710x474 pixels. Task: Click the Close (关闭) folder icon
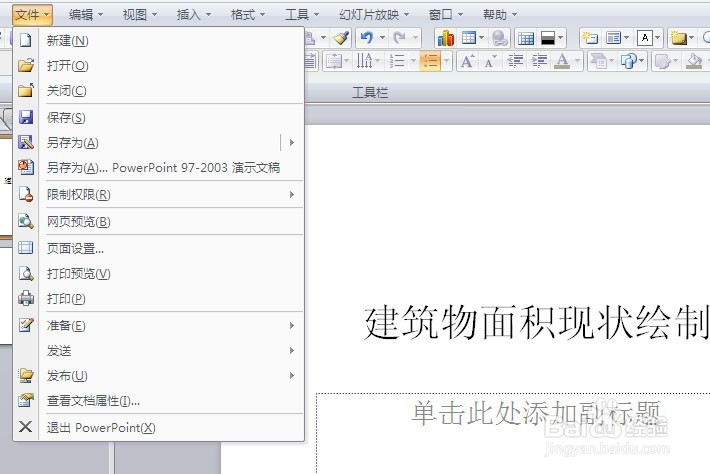[26, 90]
